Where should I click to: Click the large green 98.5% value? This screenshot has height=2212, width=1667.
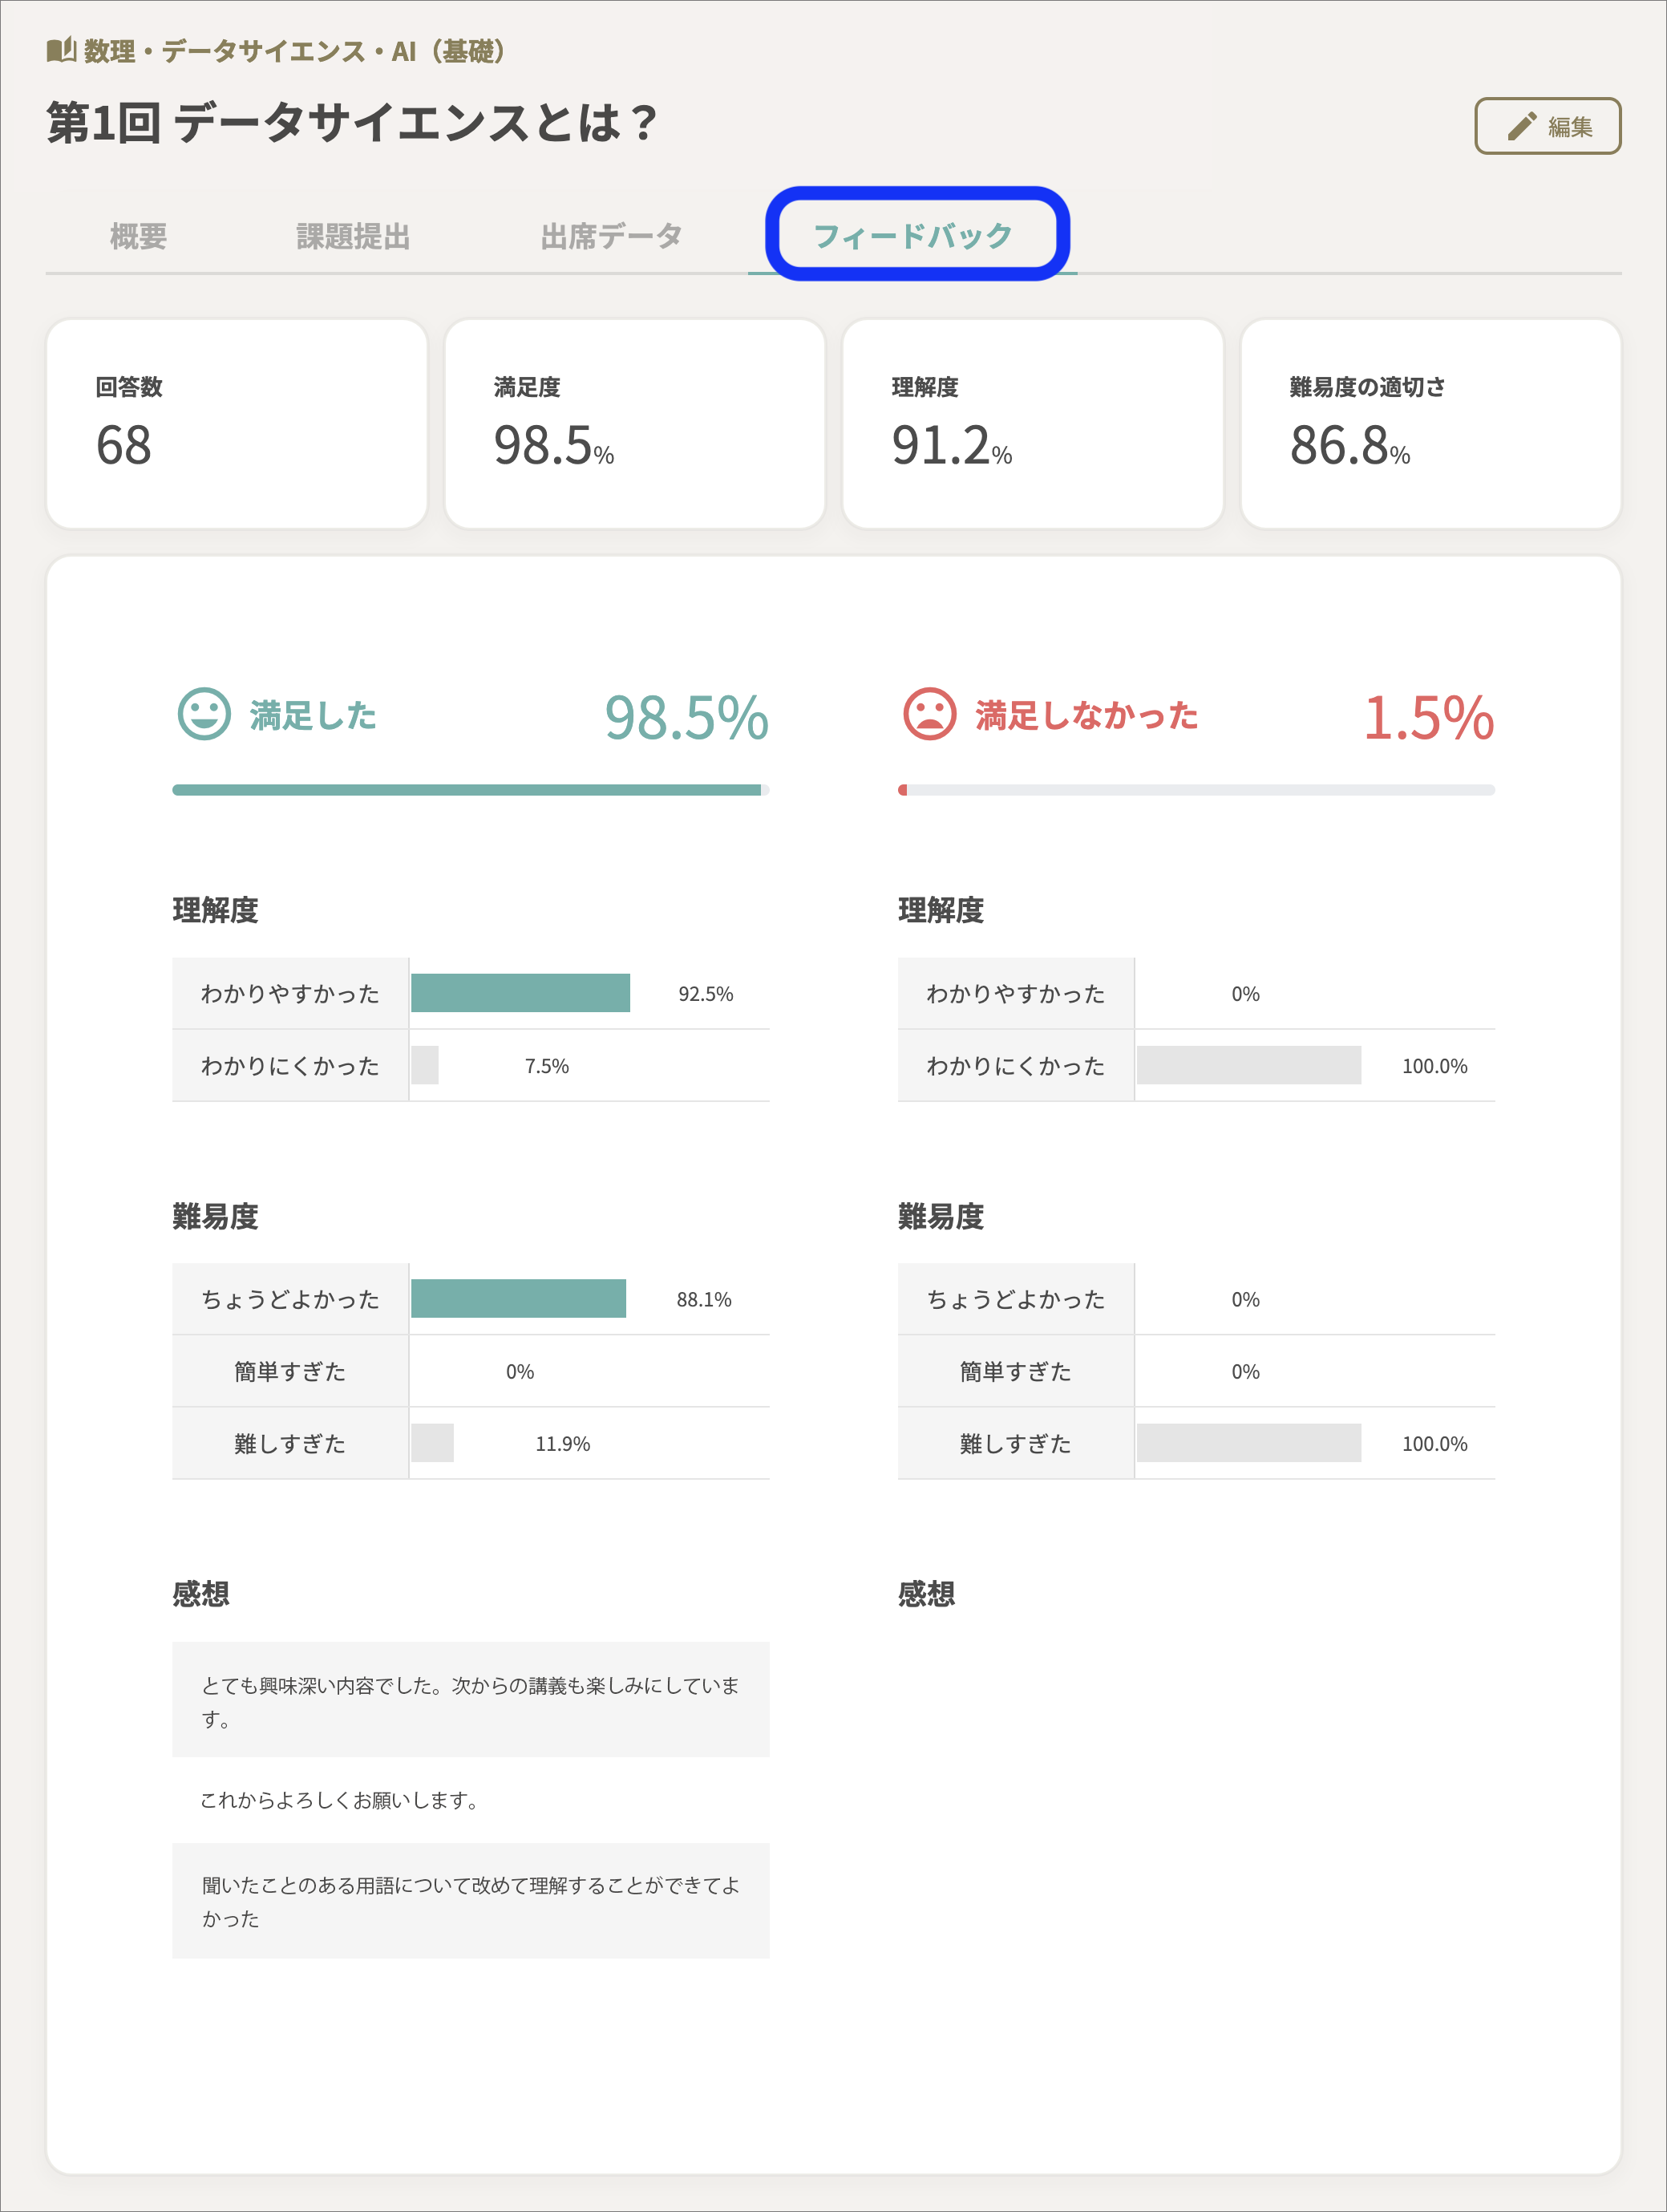click(686, 718)
